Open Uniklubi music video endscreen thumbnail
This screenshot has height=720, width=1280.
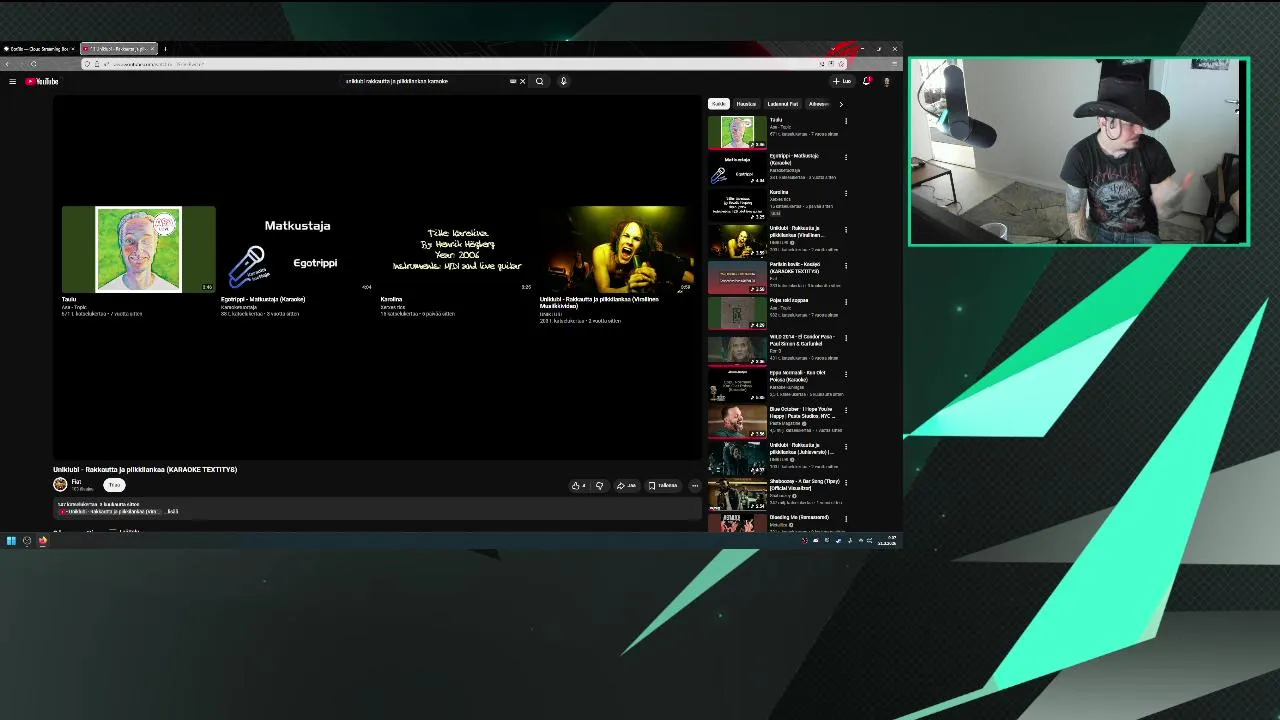(616, 249)
